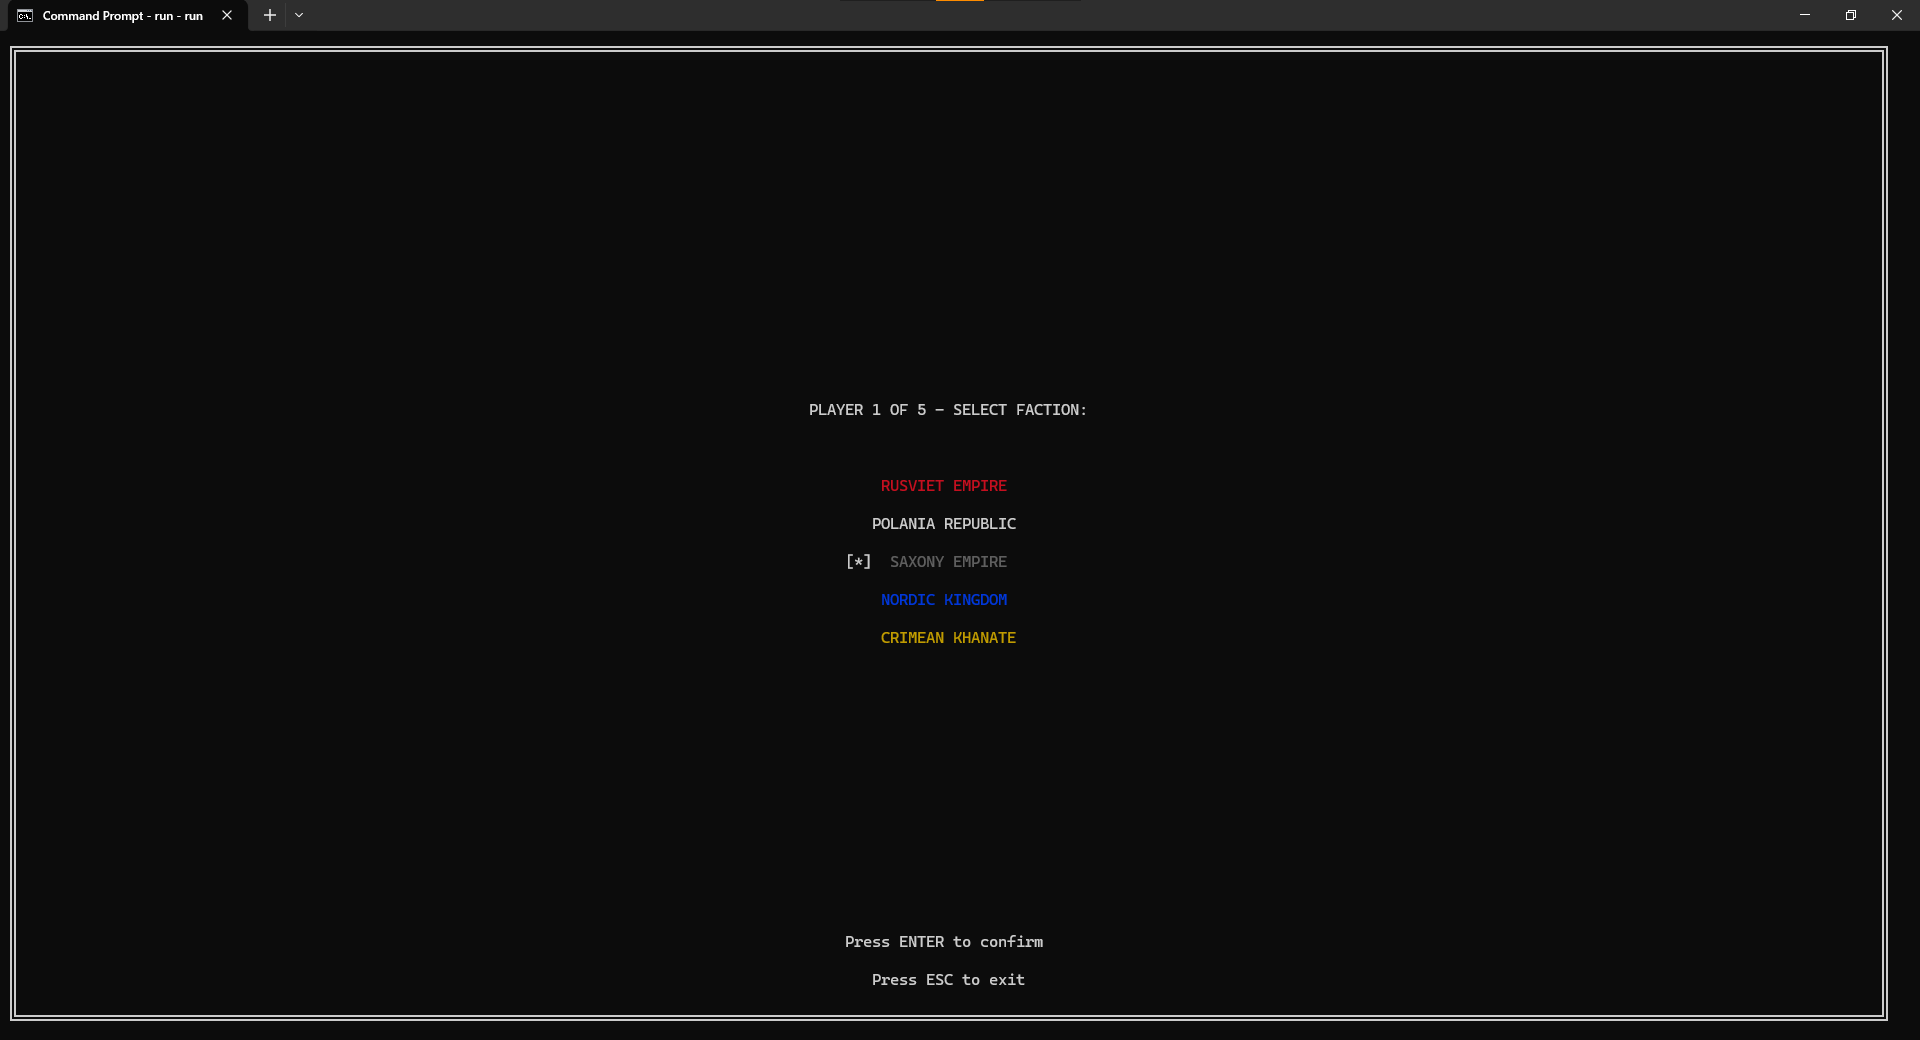Screen dimensions: 1920x1040
Task: Click the 'Press ESC to exit' text
Action: coord(948,980)
